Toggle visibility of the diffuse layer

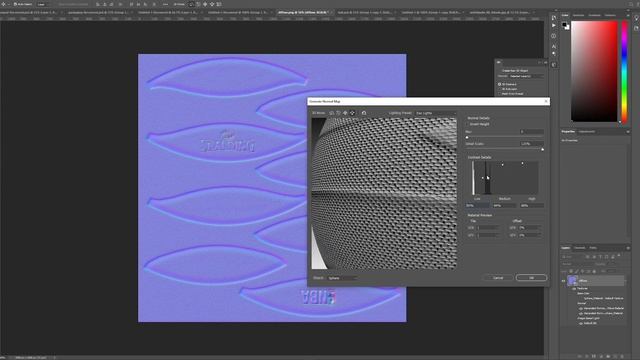[564, 281]
